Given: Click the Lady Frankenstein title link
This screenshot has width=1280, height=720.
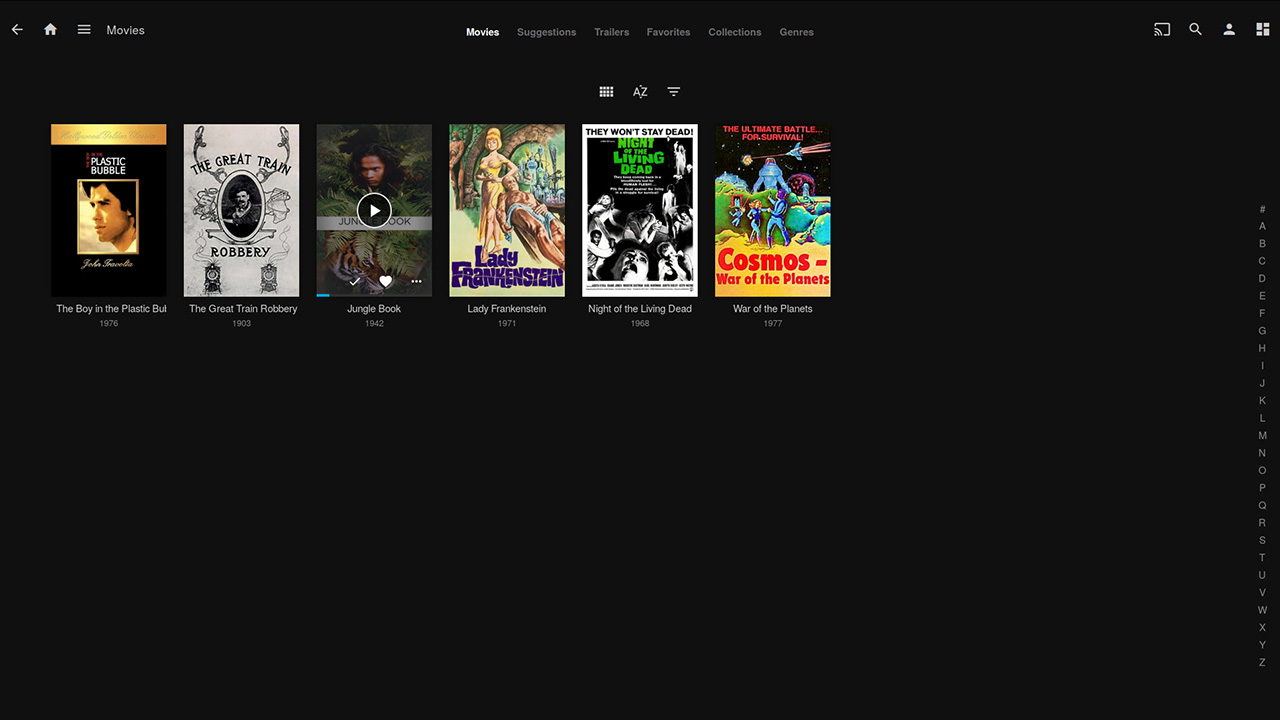Looking at the screenshot, I should 507,309.
